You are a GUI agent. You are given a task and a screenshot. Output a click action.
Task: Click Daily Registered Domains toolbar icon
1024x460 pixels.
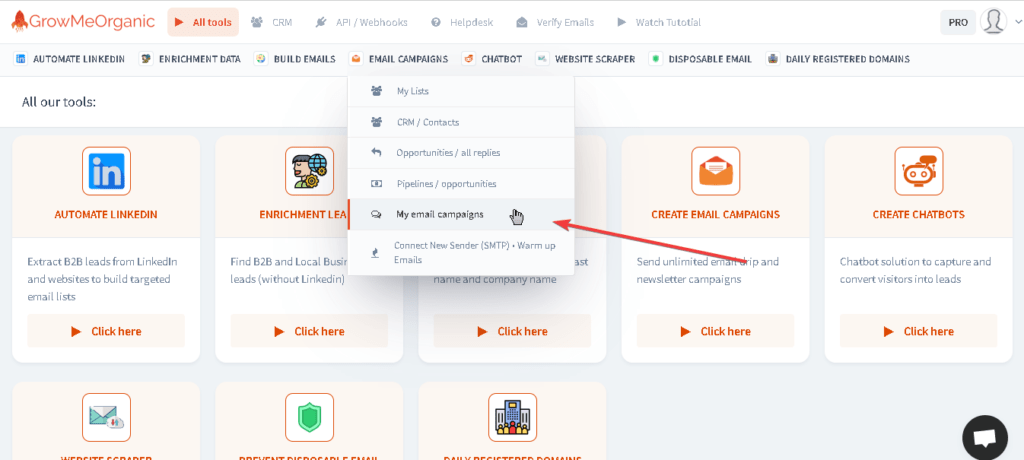point(773,59)
